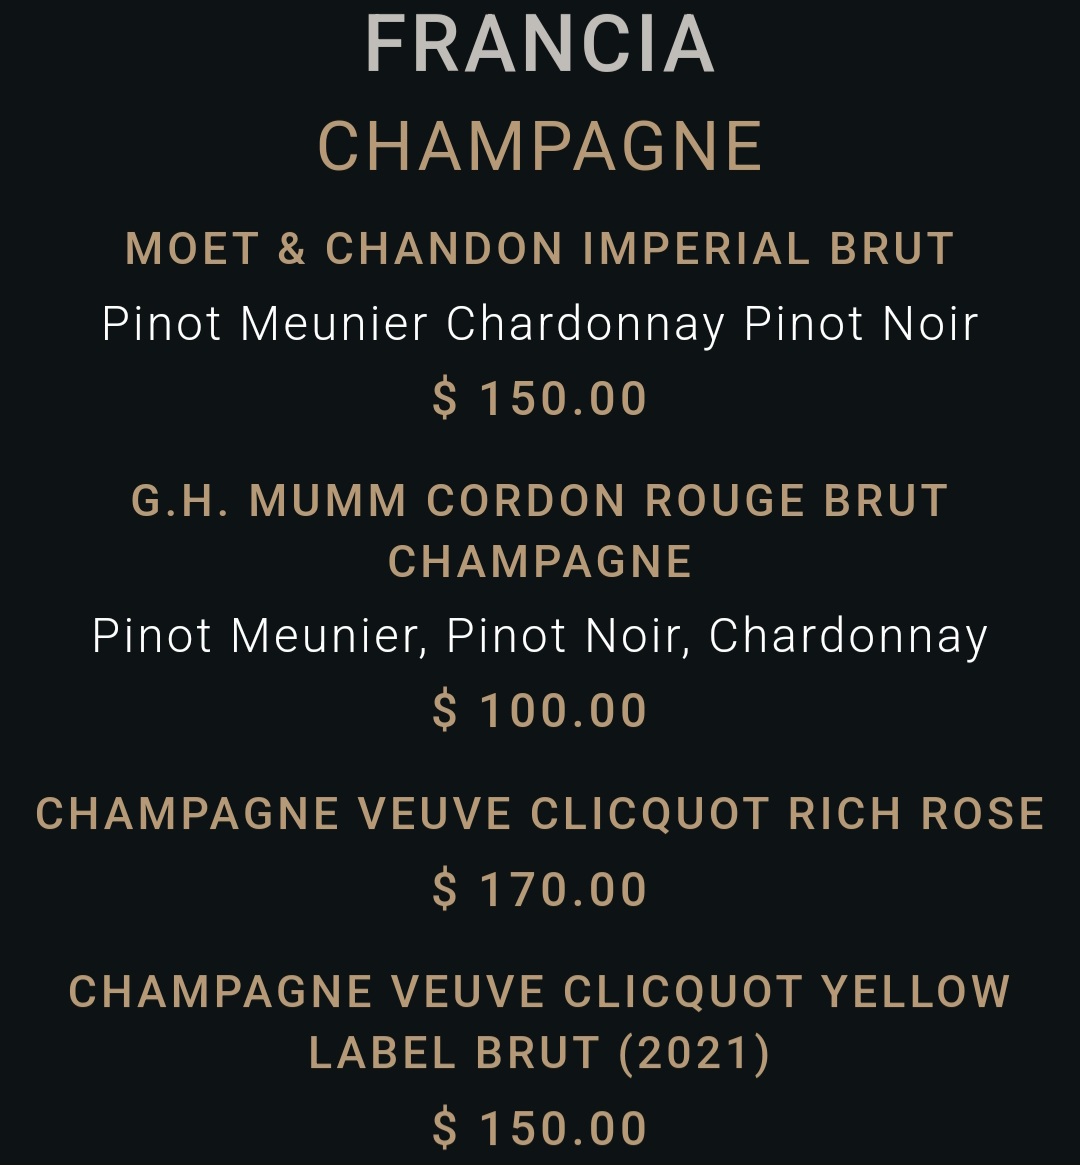
Task: Select the CHAMPAGNE section heading
Action: pyautogui.click(x=540, y=147)
